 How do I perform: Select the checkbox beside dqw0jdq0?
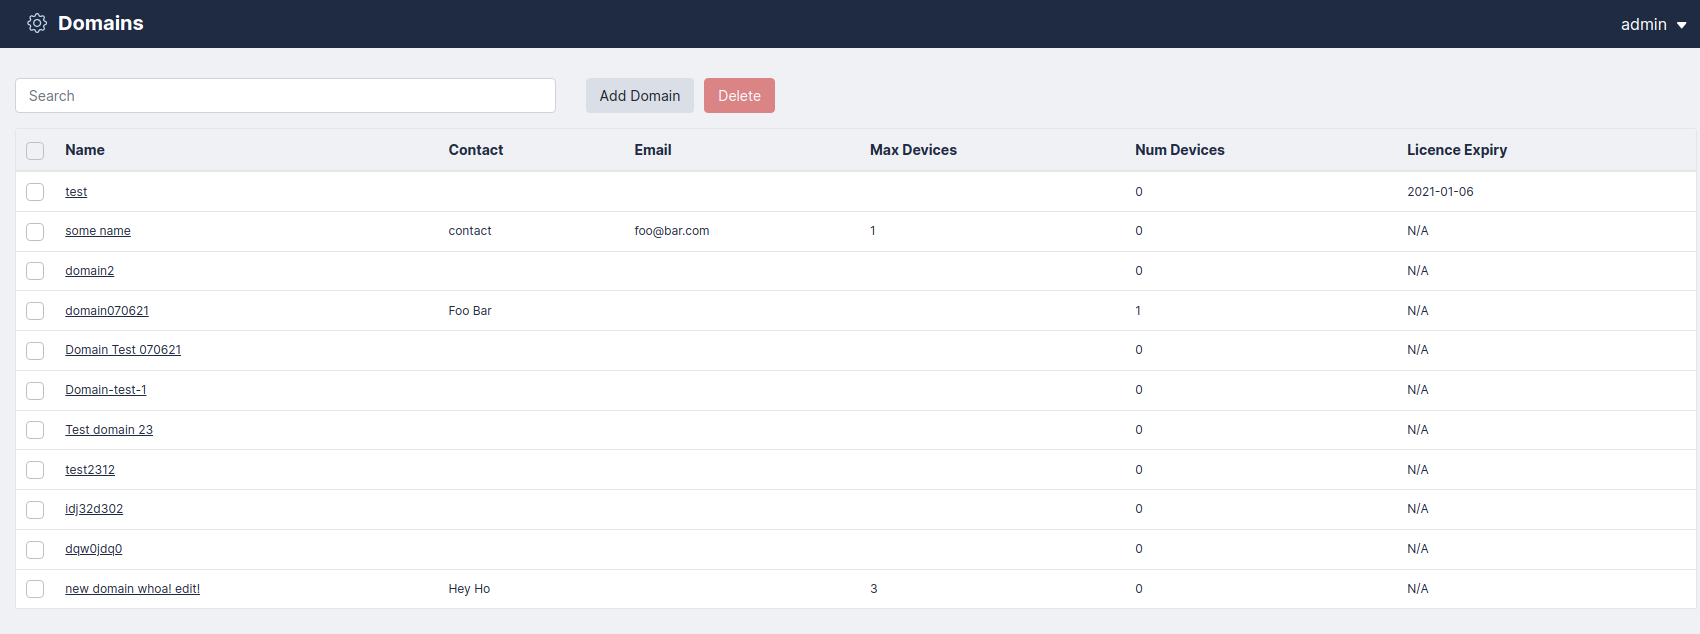(35, 550)
